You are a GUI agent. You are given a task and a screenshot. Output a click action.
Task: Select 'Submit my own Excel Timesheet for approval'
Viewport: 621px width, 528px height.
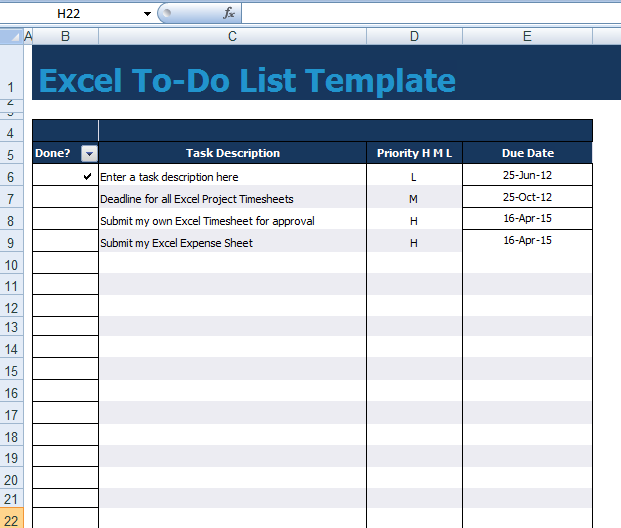(232, 221)
